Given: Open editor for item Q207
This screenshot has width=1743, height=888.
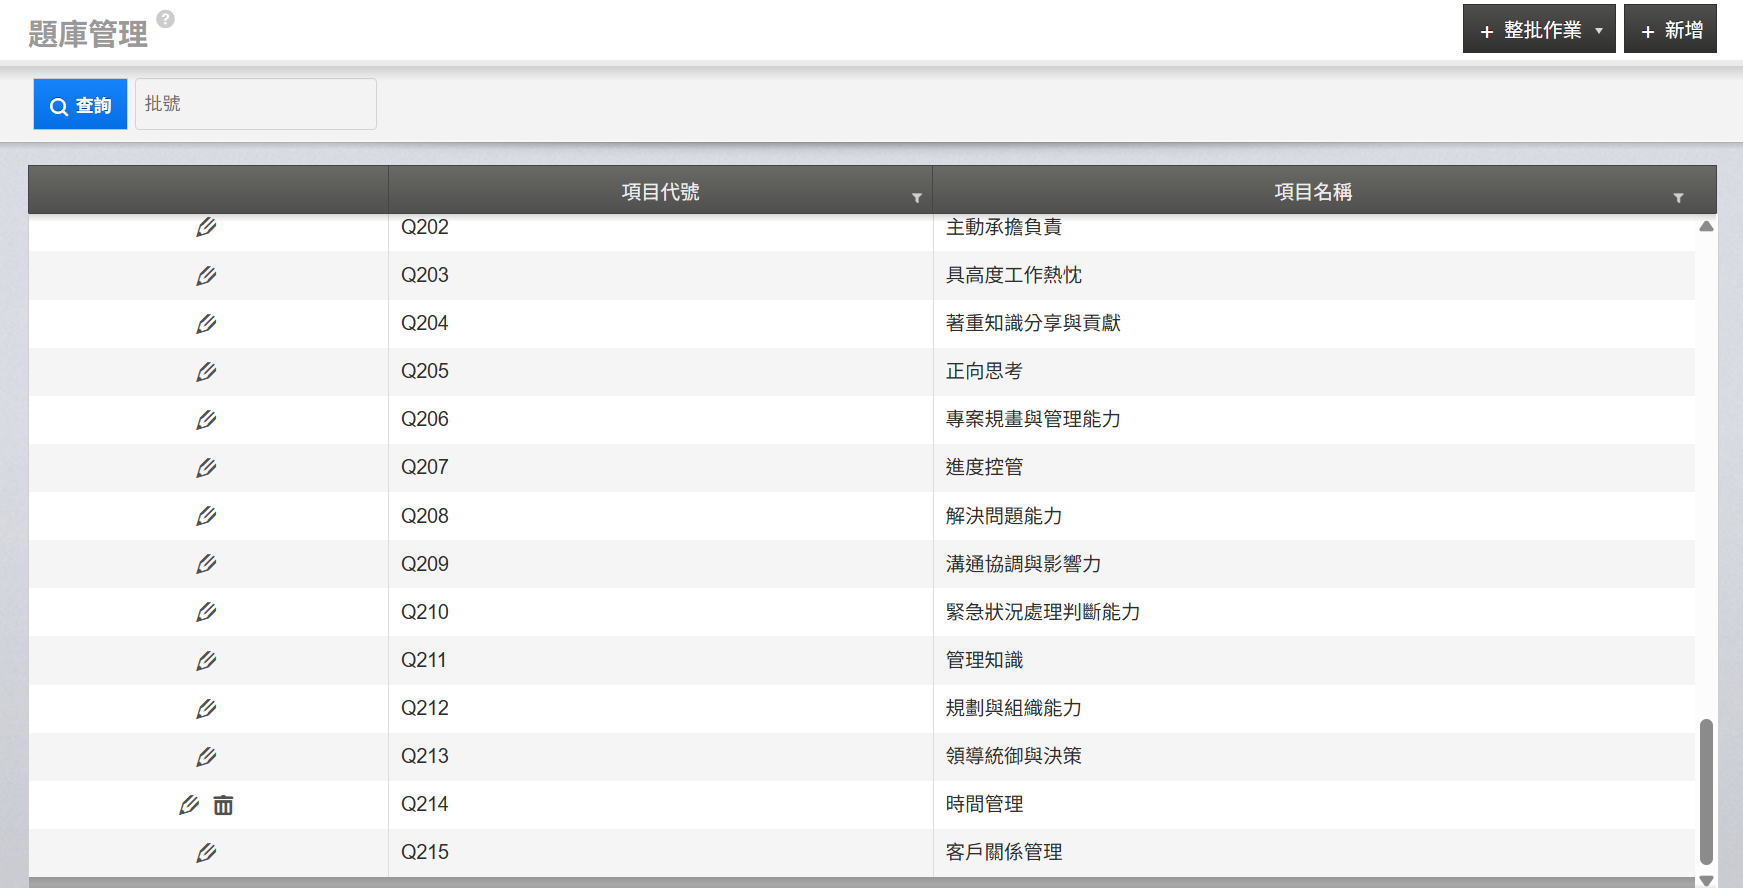Looking at the screenshot, I should [206, 468].
